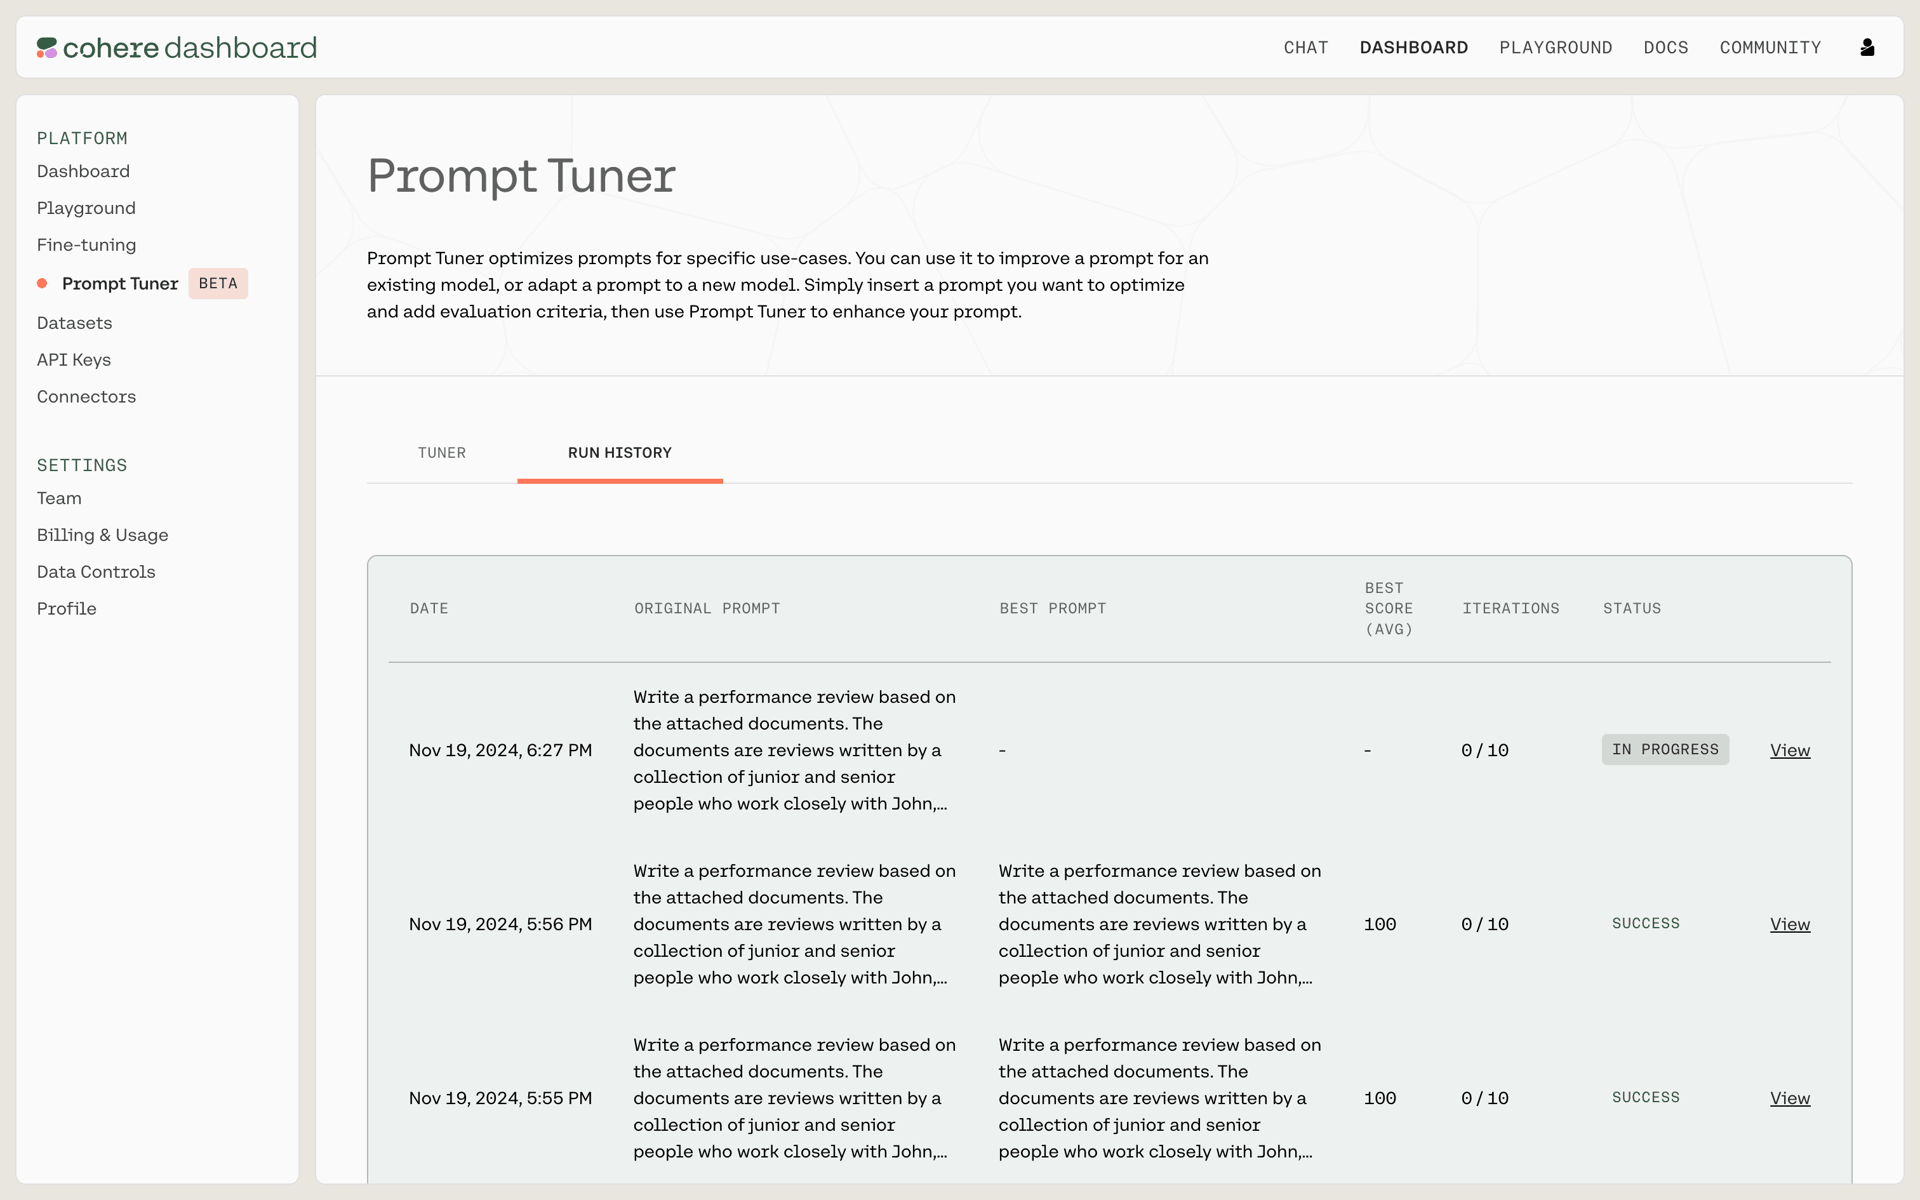Click best score 100 in 5:56 PM row
Screen dimensions: 1920x1200
click(1380, 924)
